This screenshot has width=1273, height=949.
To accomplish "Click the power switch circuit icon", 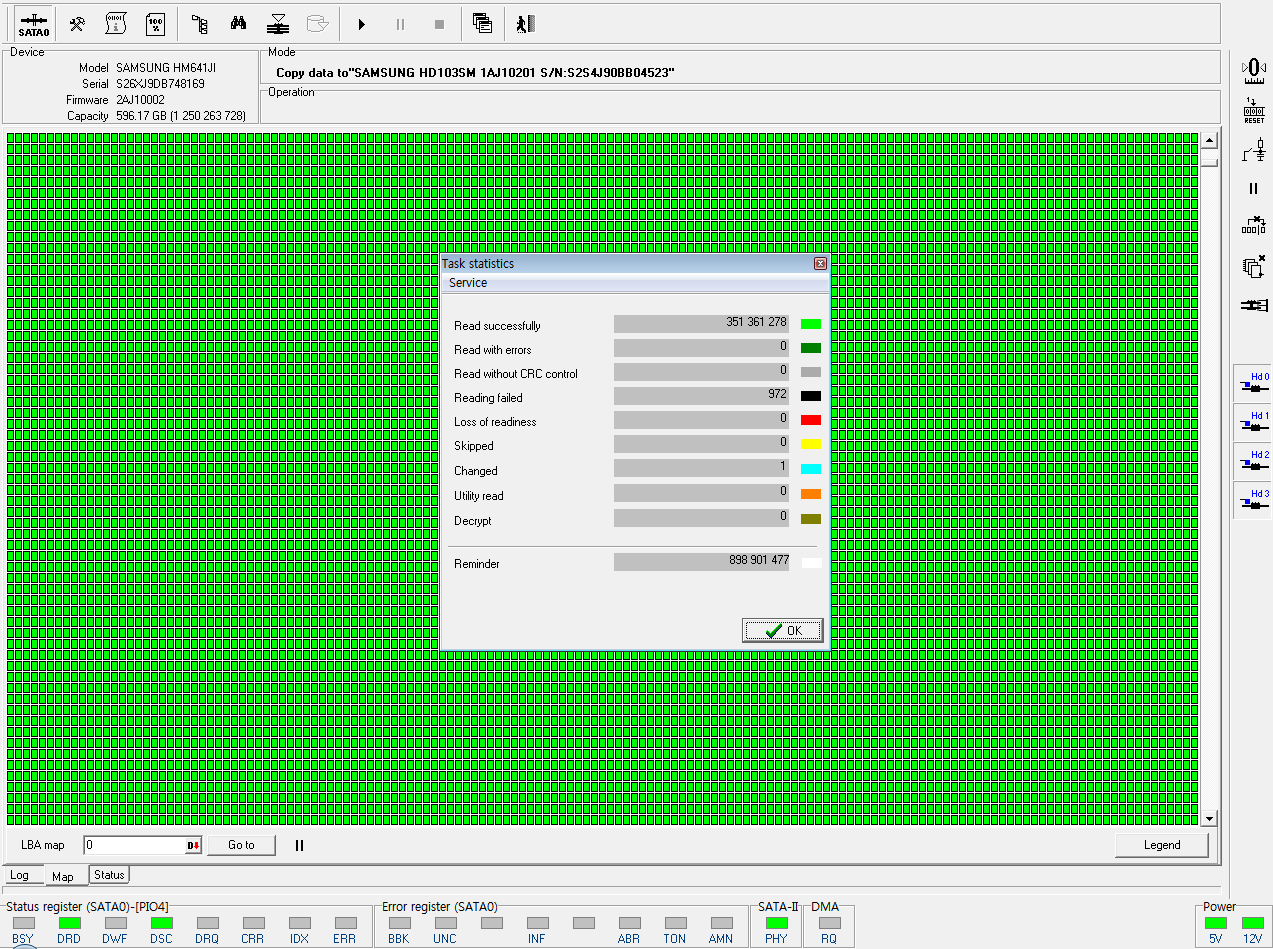I will tap(1254, 150).
